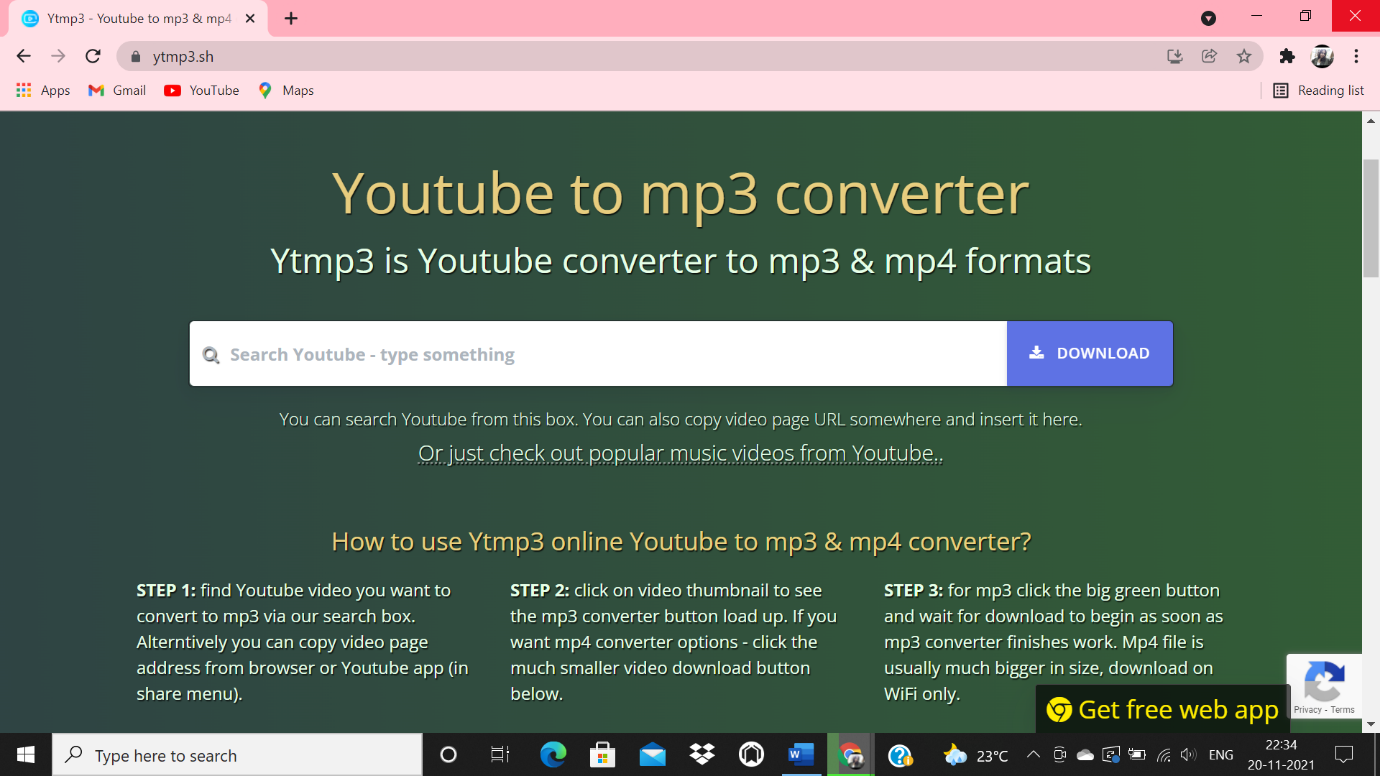Select the Ytmp3 browser tab

click(x=139, y=18)
